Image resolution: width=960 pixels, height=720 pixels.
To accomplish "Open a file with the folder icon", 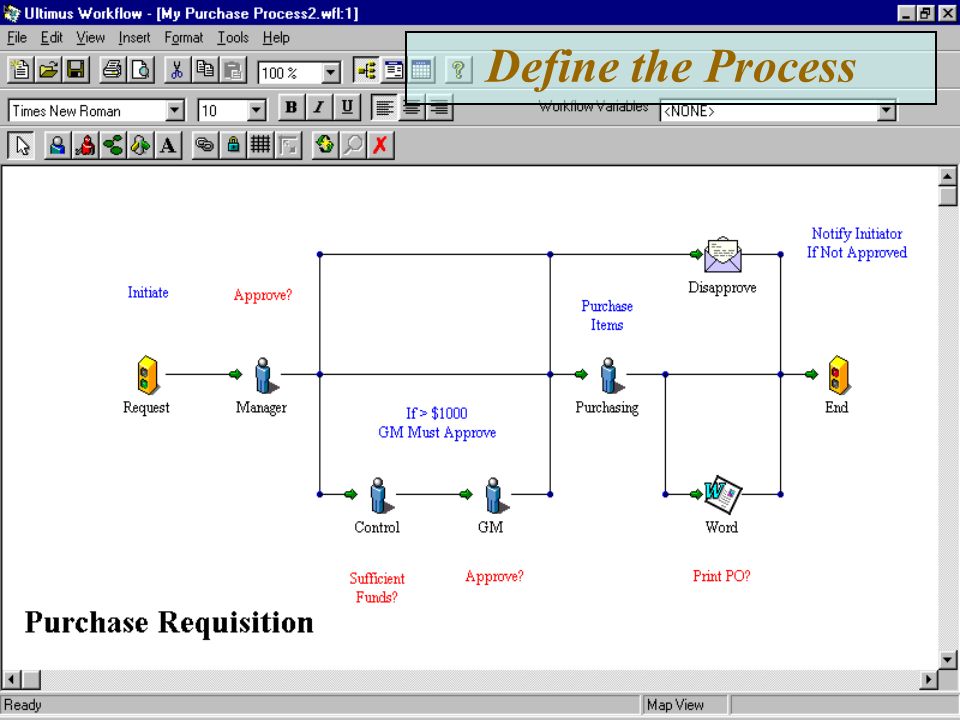I will (48, 70).
